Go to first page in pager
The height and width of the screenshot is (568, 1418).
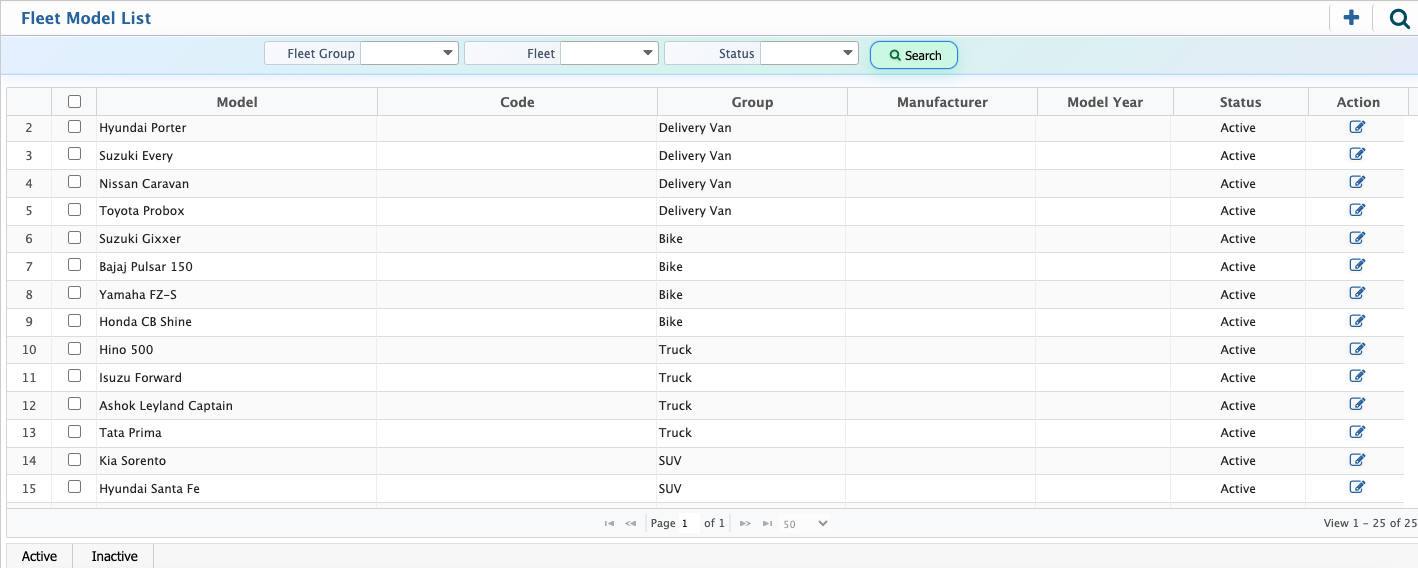pyautogui.click(x=609, y=523)
